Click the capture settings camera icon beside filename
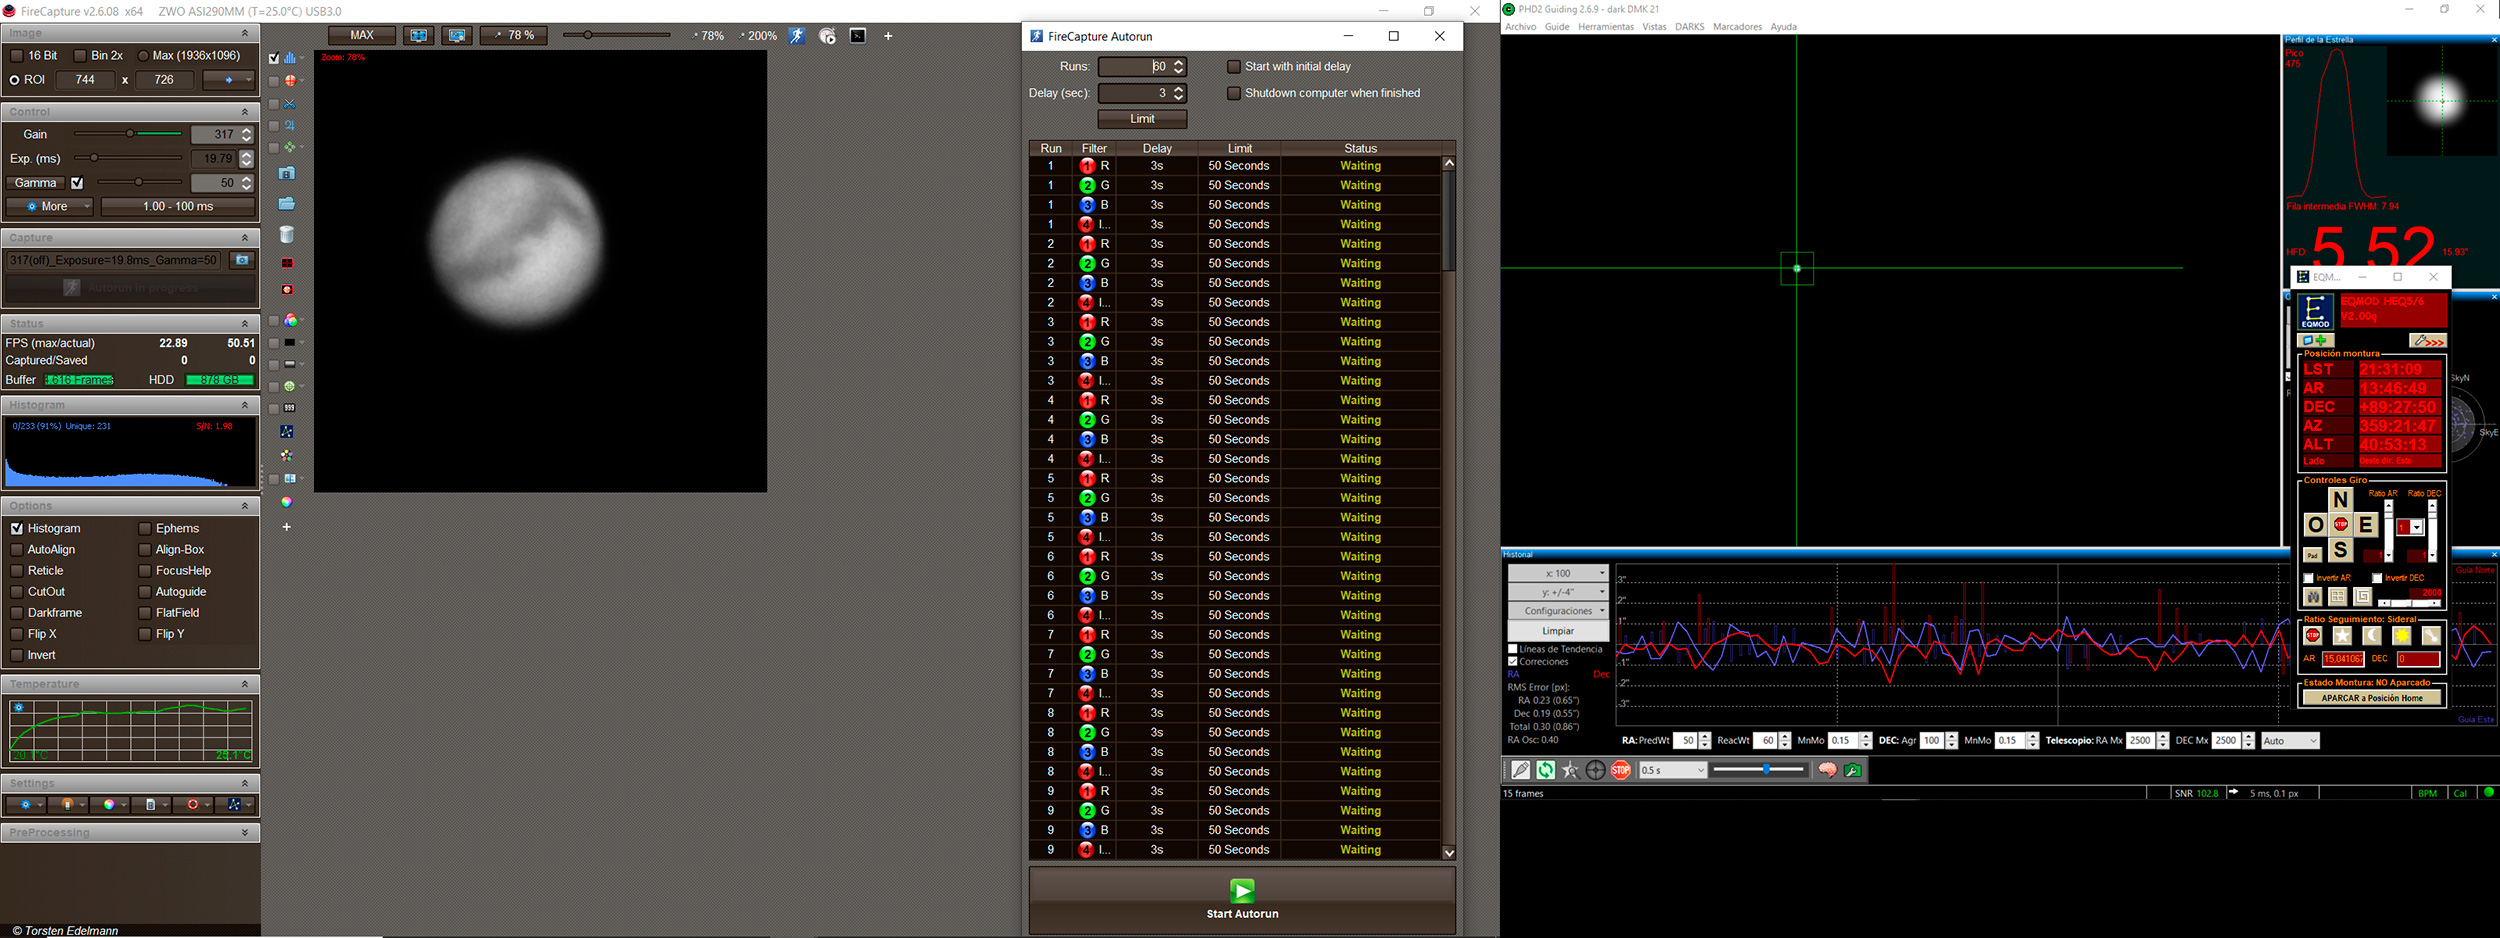This screenshot has width=2500, height=938. click(x=242, y=260)
